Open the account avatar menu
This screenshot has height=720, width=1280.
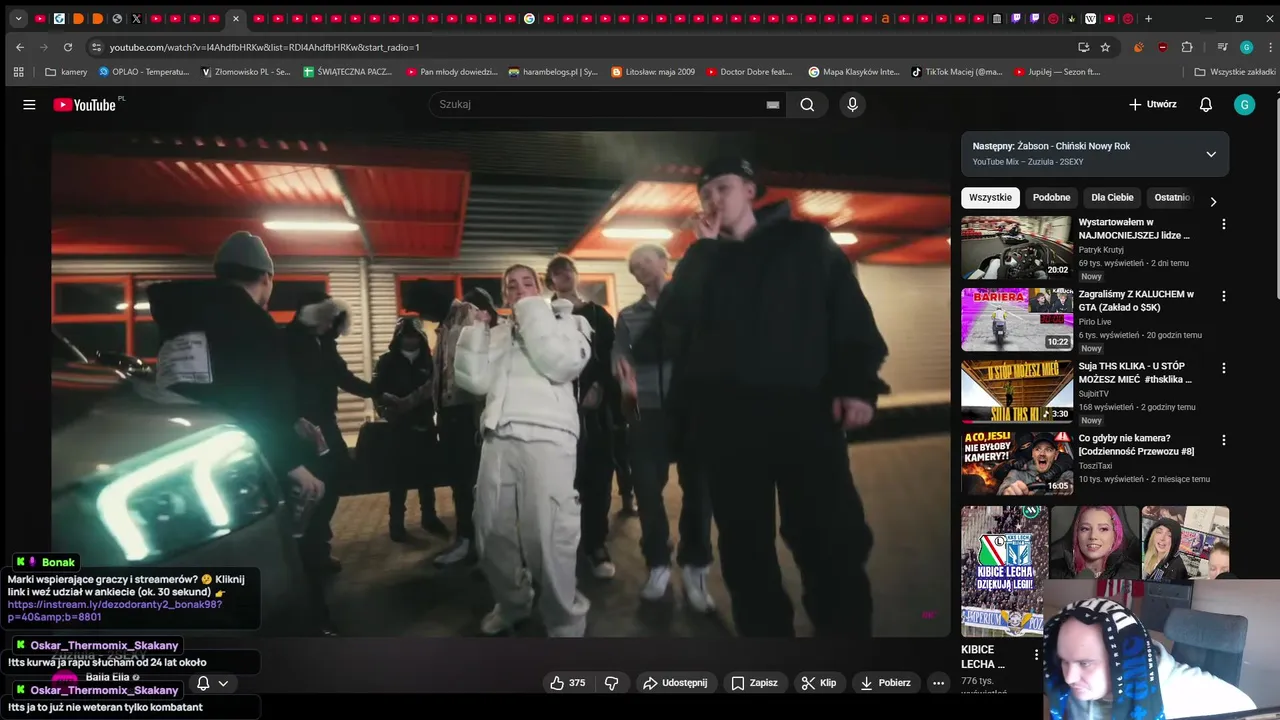[x=1244, y=104]
